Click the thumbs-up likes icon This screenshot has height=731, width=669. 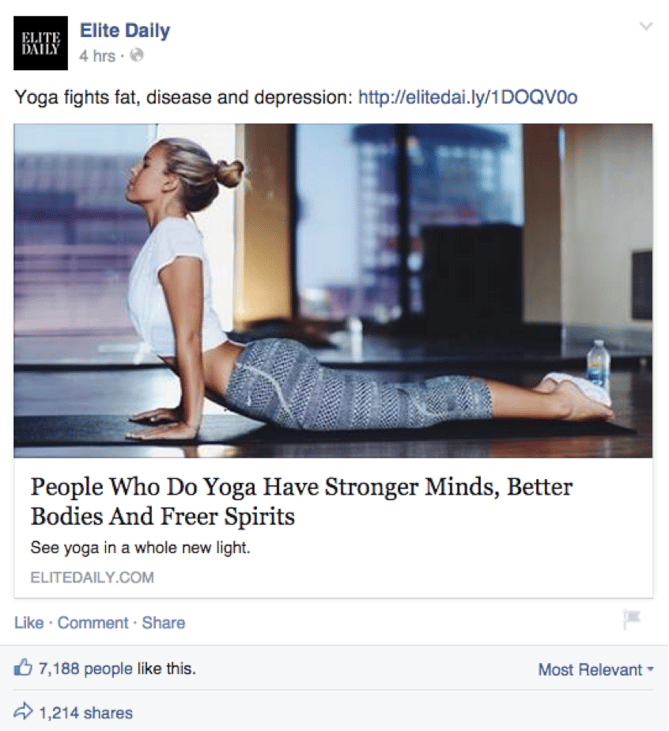(x=23, y=668)
